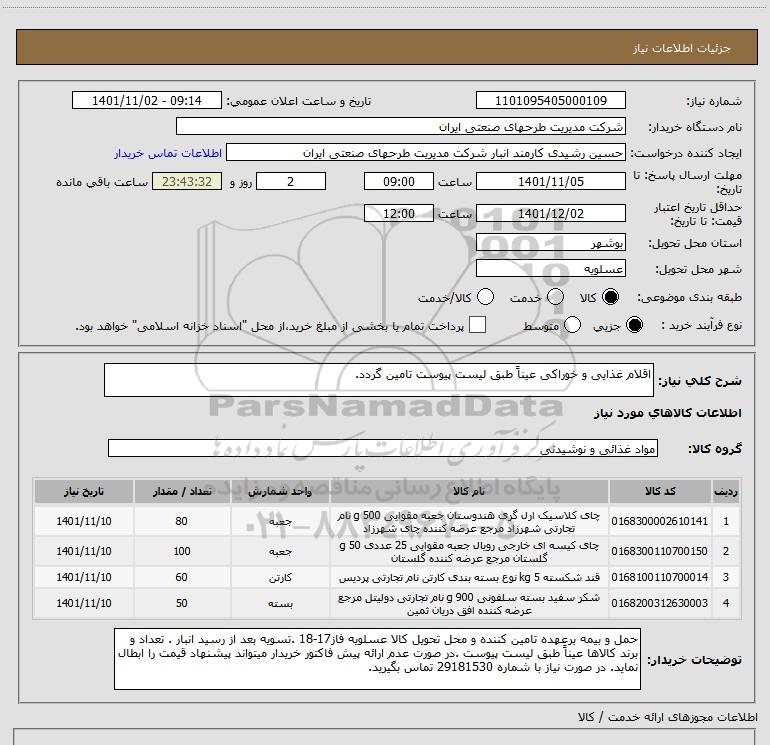Click item code 0168300002610141
Image resolution: width=770 pixels, height=745 pixels.
point(660,521)
